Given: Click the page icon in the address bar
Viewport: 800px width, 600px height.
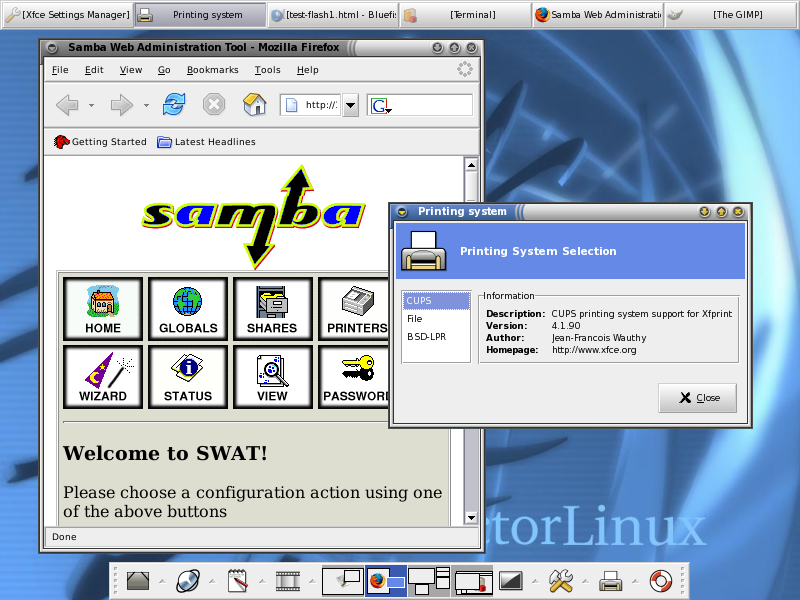Looking at the screenshot, I should coord(291,105).
